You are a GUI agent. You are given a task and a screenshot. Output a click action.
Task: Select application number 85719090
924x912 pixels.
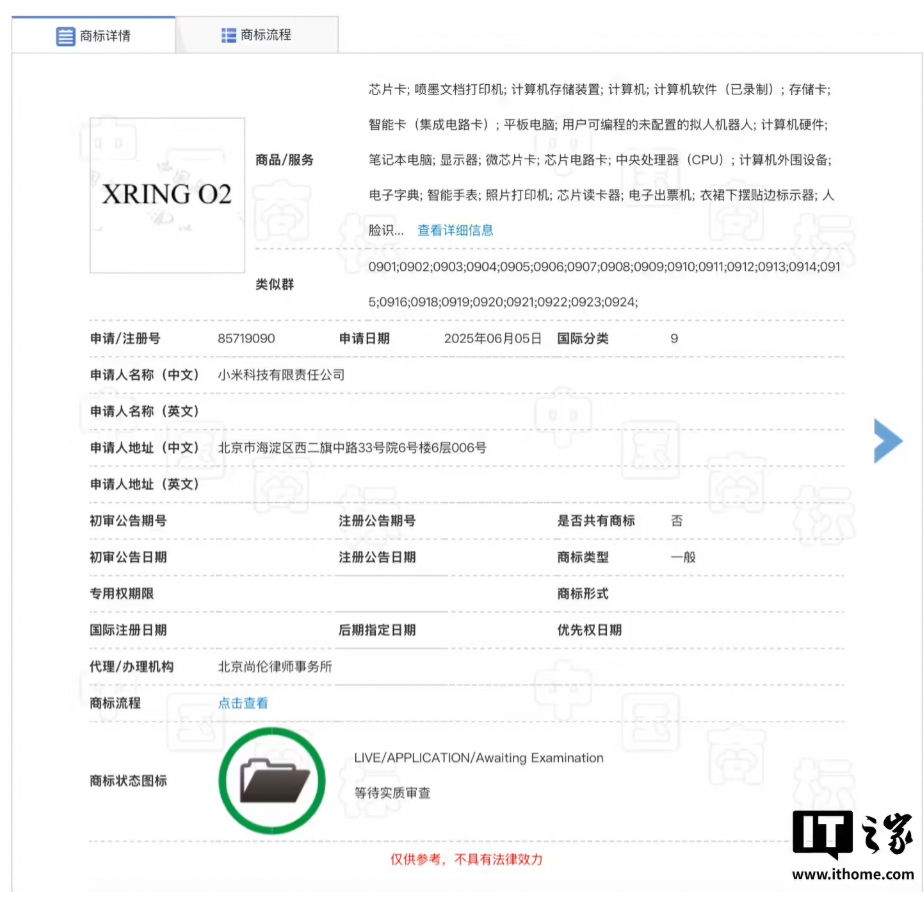point(246,339)
